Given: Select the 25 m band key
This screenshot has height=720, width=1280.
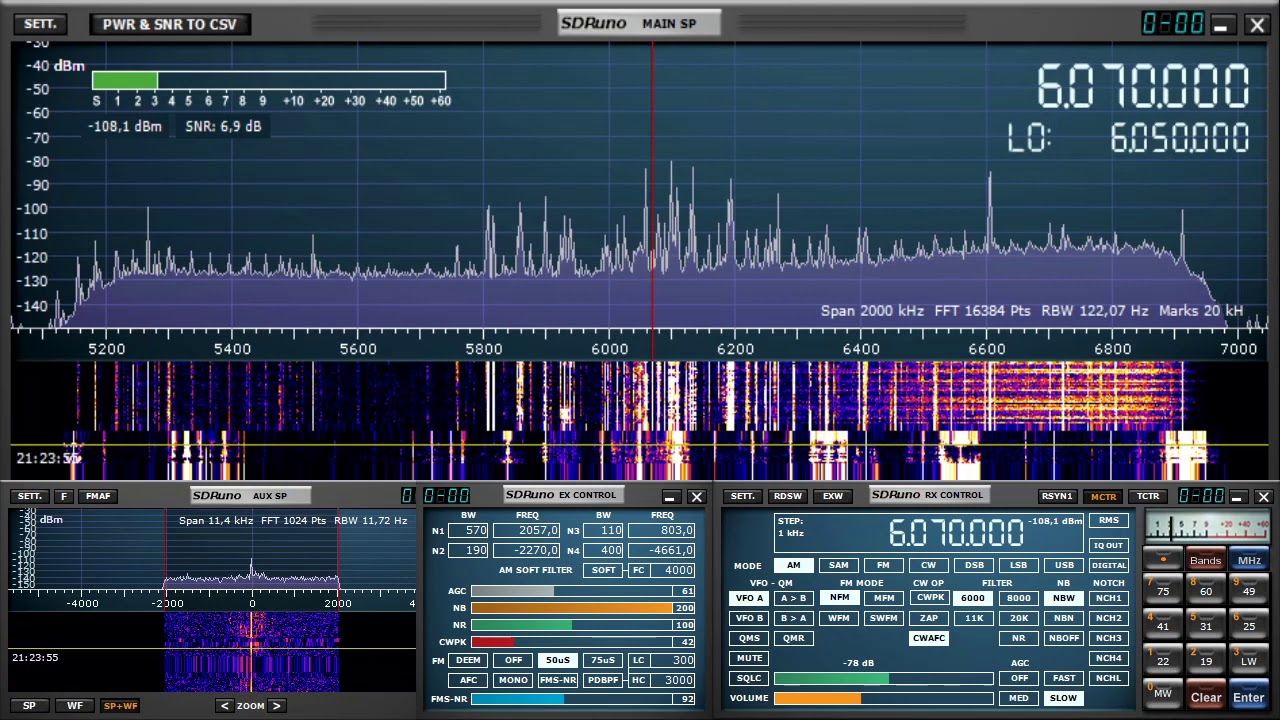Looking at the screenshot, I should 1249,623.
